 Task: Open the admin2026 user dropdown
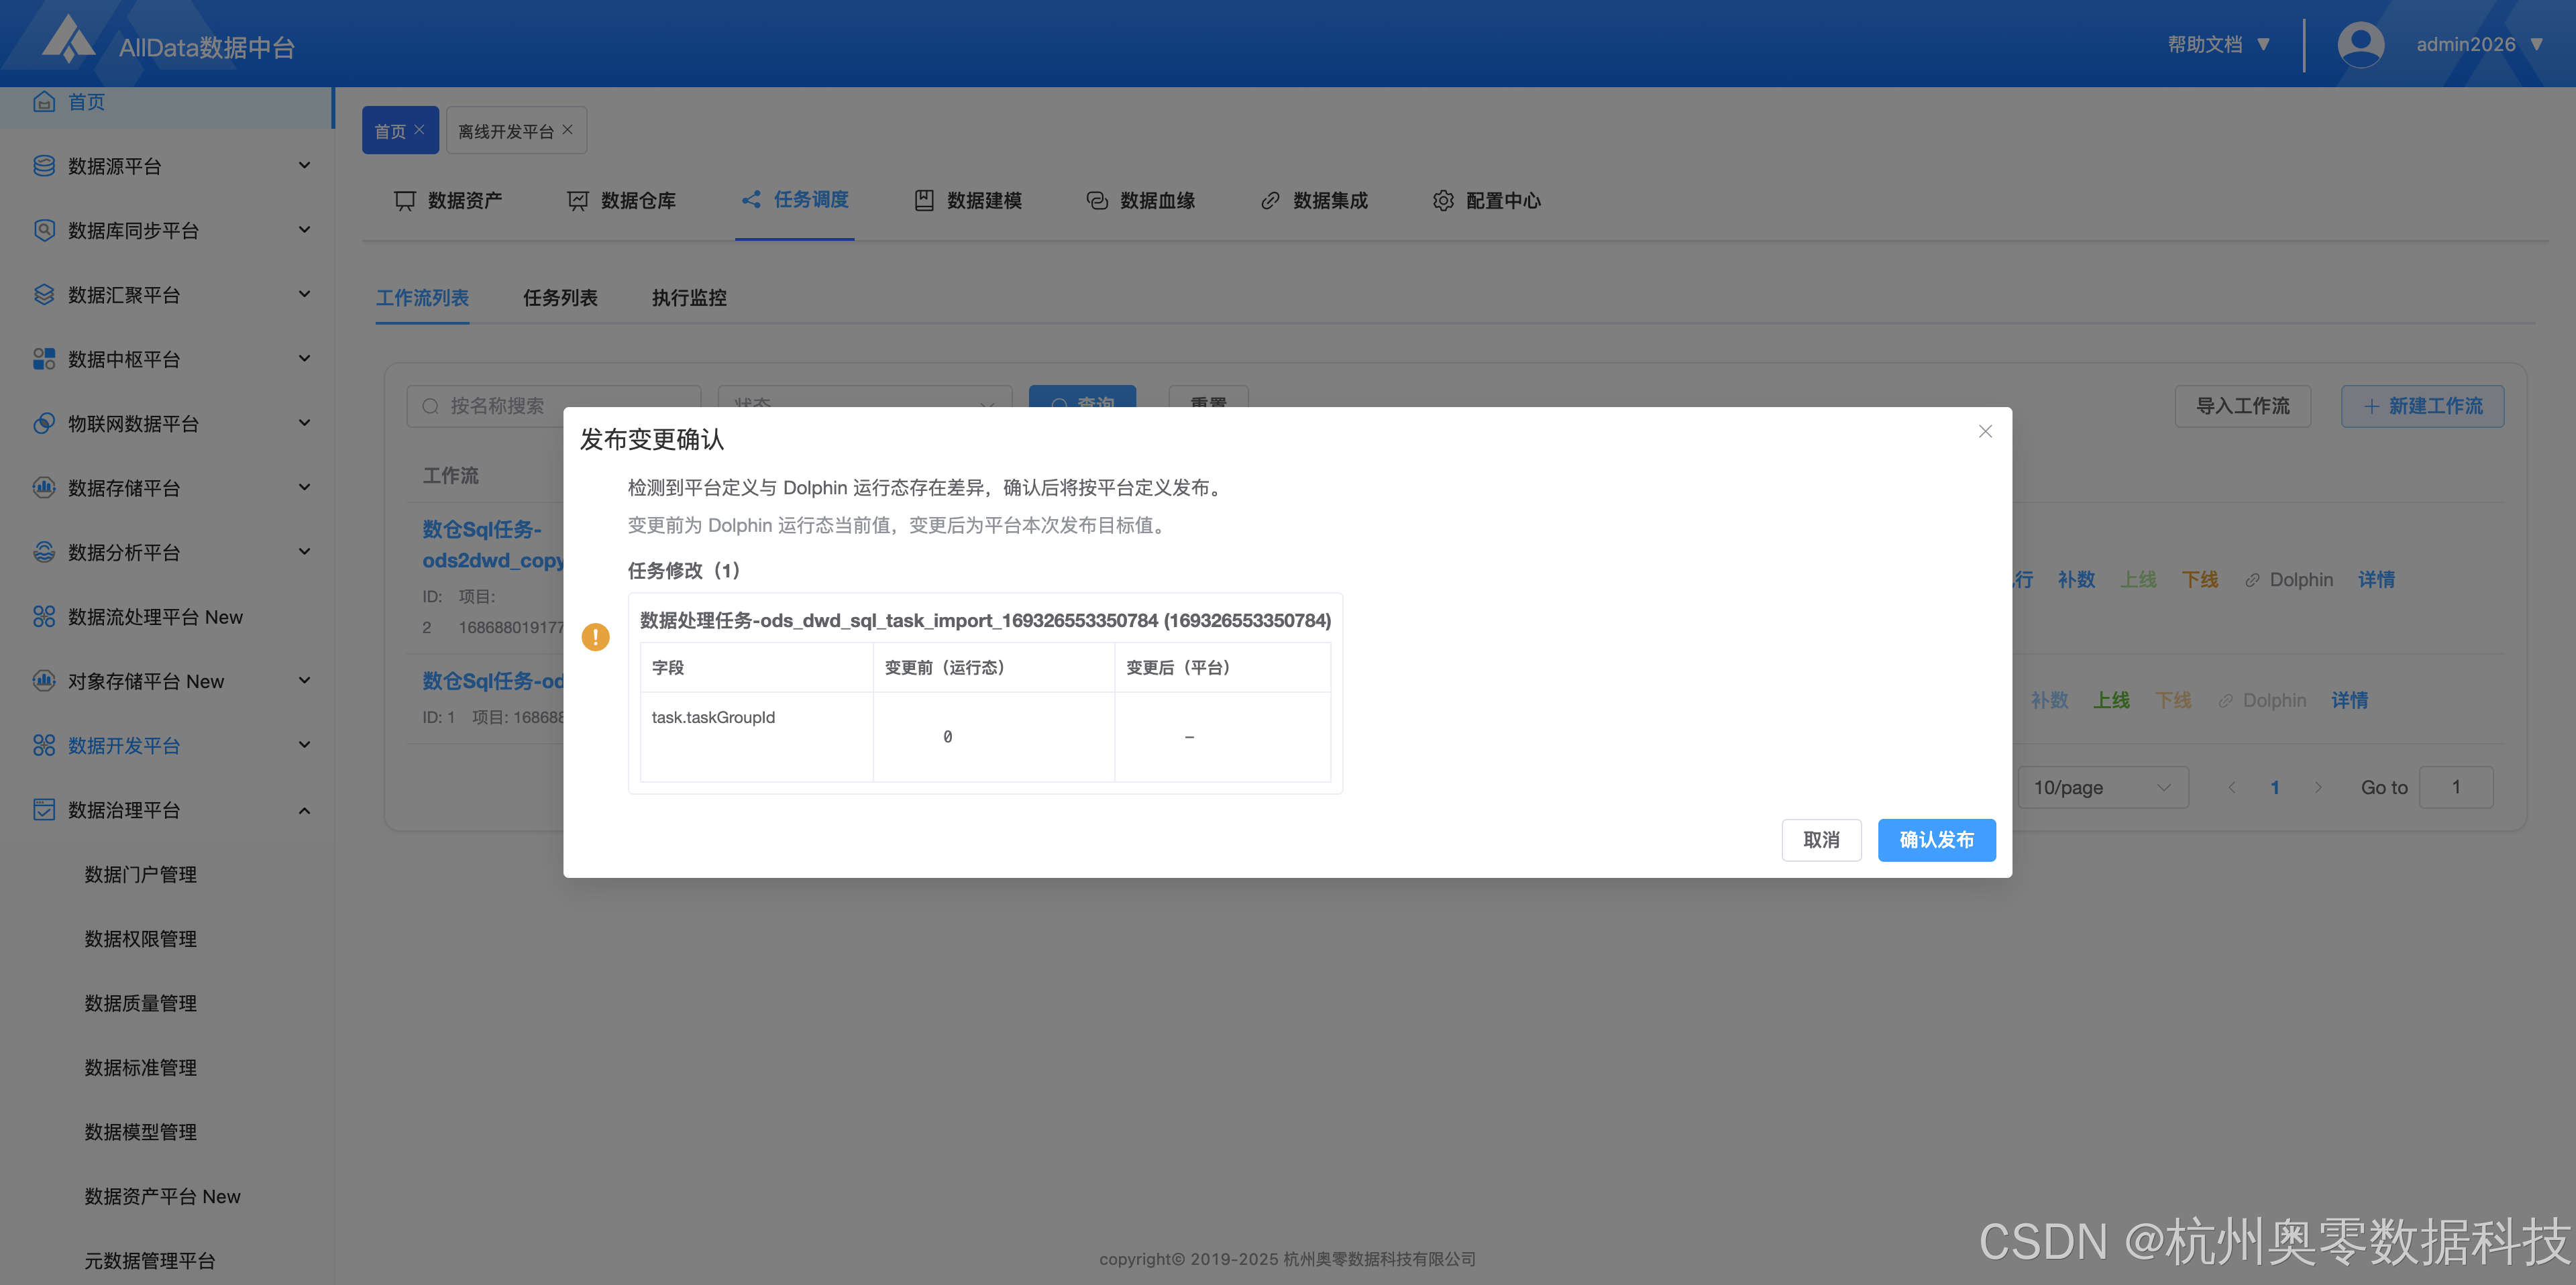2479,44
